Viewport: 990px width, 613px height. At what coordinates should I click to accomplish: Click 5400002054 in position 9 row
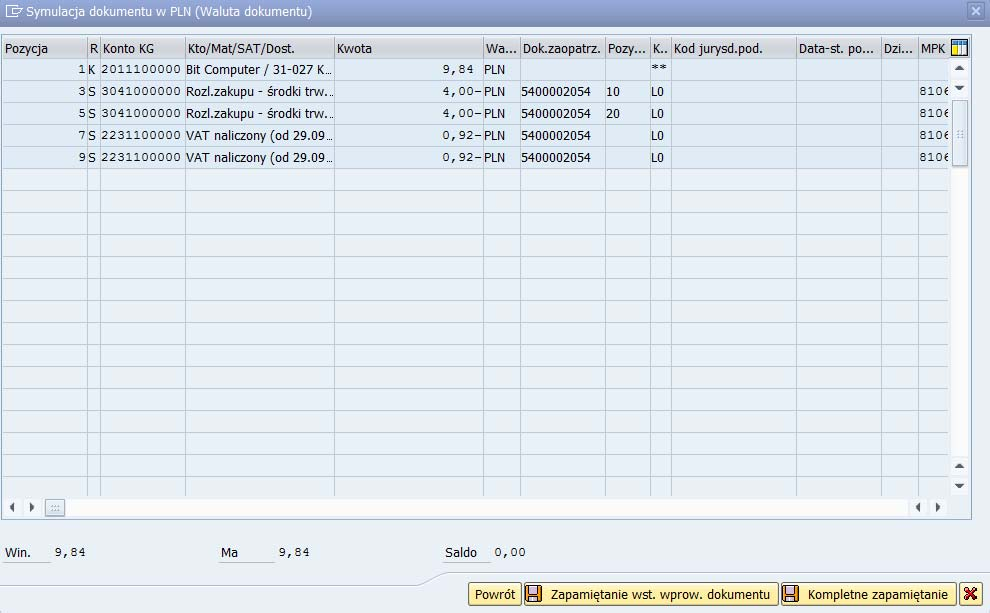(563, 158)
